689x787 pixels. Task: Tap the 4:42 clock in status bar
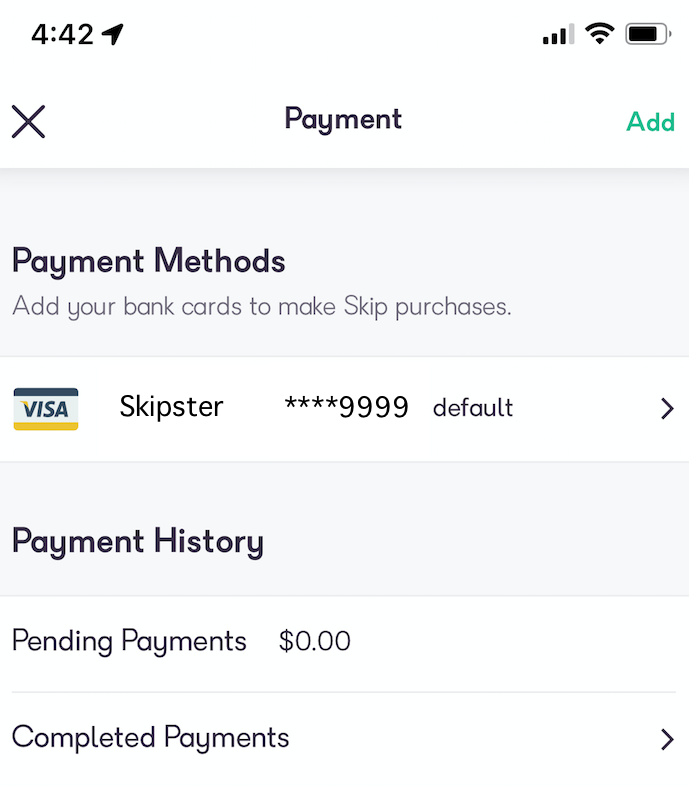click(62, 35)
